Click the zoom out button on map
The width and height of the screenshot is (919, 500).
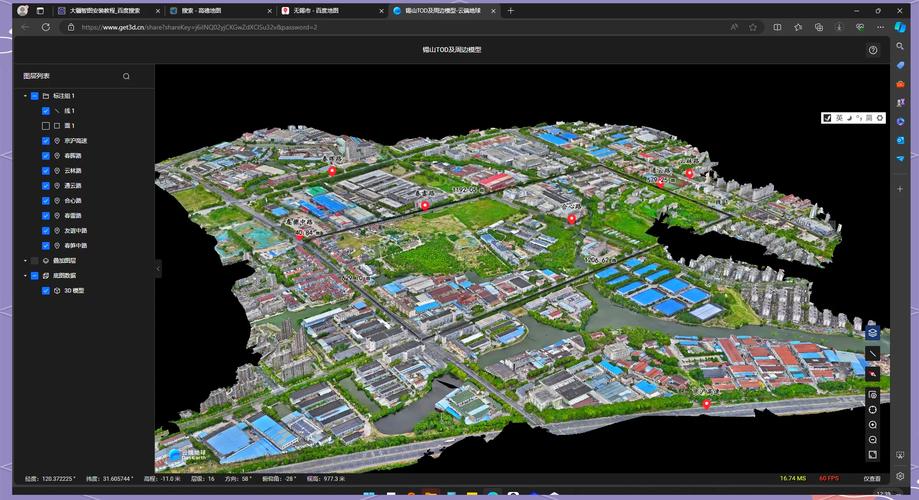pyautogui.click(x=872, y=440)
